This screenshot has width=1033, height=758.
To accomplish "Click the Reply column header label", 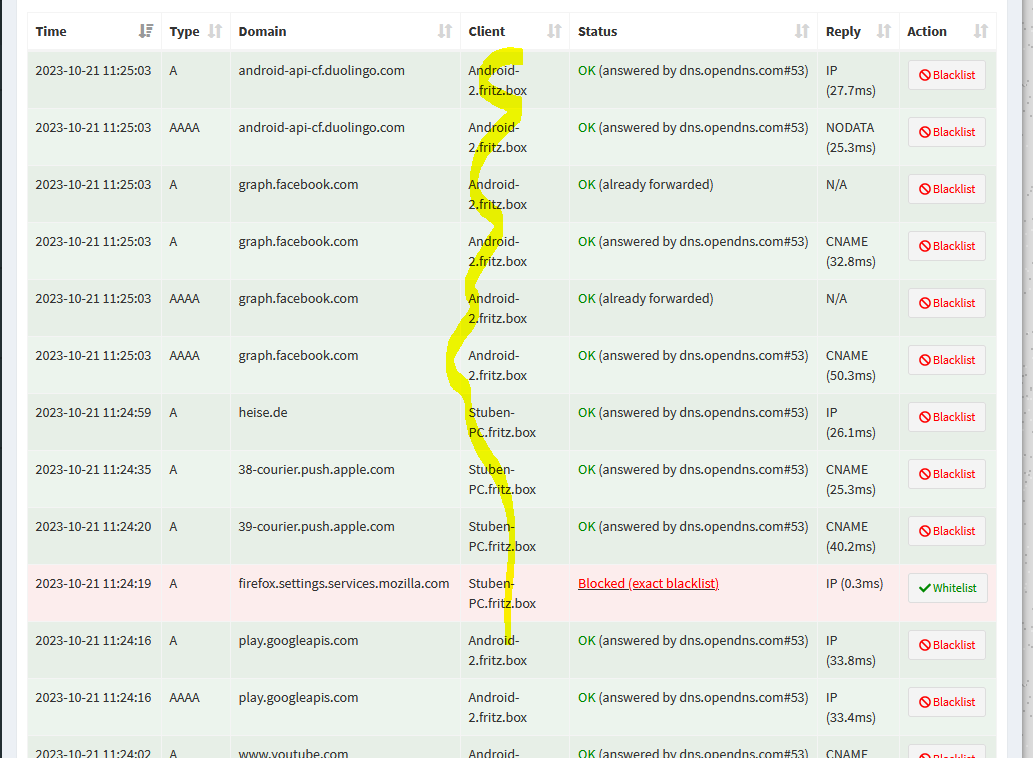I will (843, 32).
